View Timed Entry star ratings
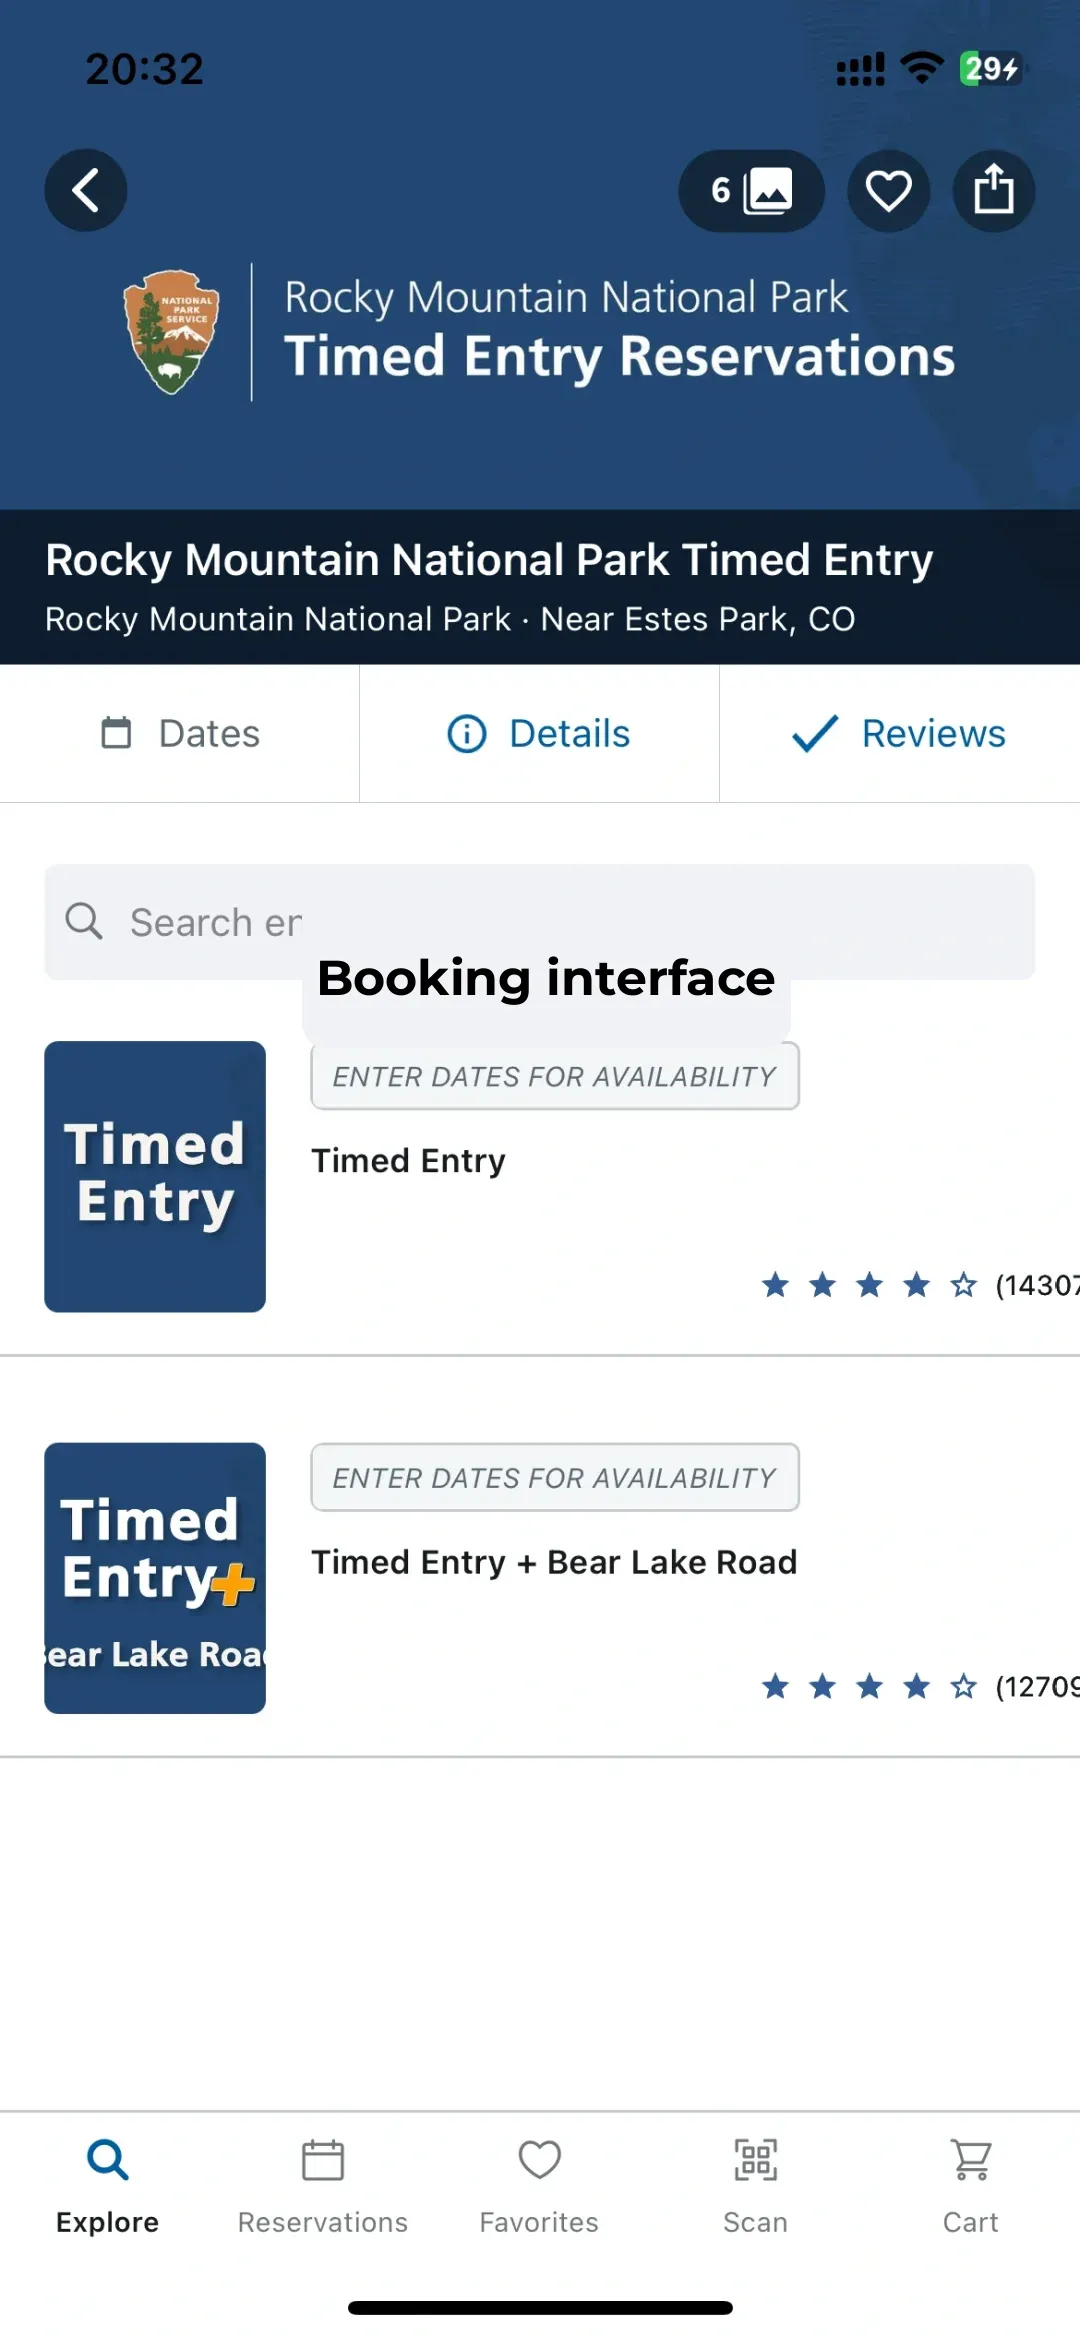 (868, 1285)
